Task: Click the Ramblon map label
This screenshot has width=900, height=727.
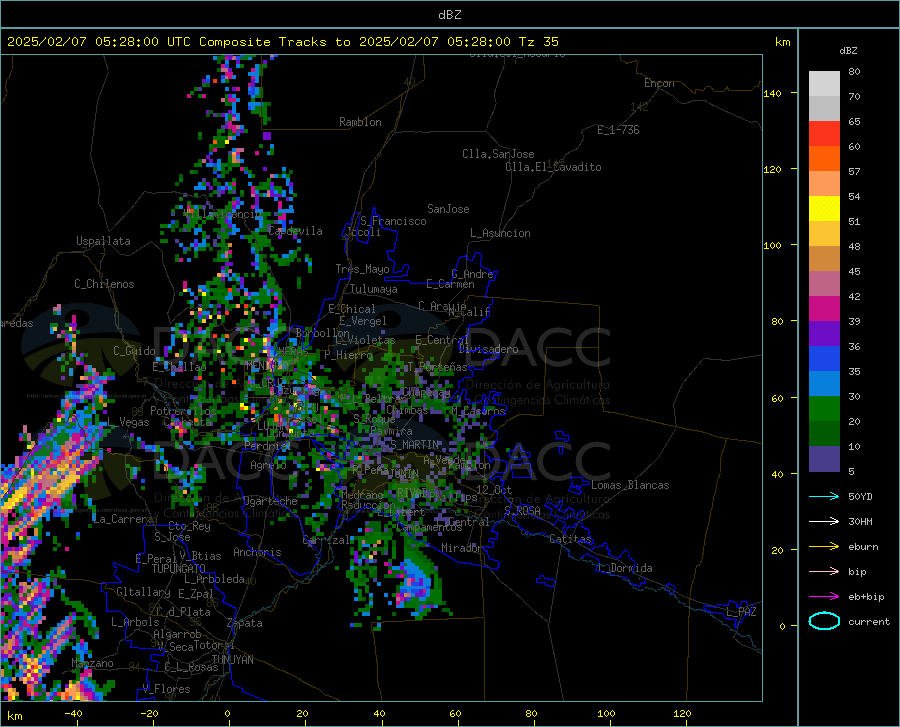Action: (x=360, y=122)
